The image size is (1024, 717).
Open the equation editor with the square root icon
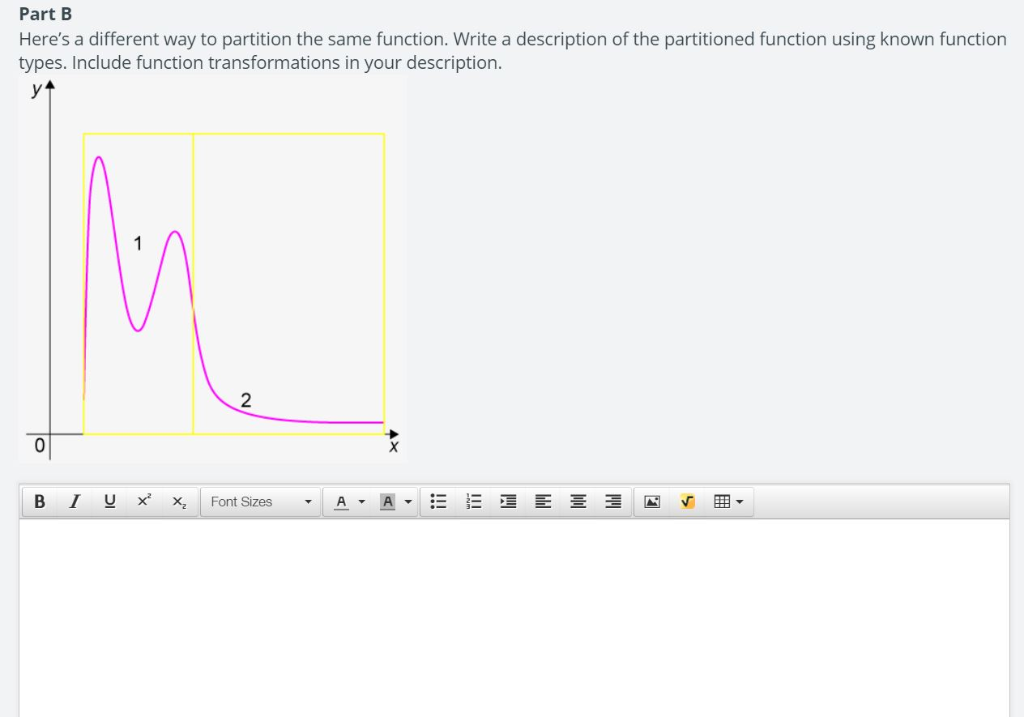pos(687,501)
